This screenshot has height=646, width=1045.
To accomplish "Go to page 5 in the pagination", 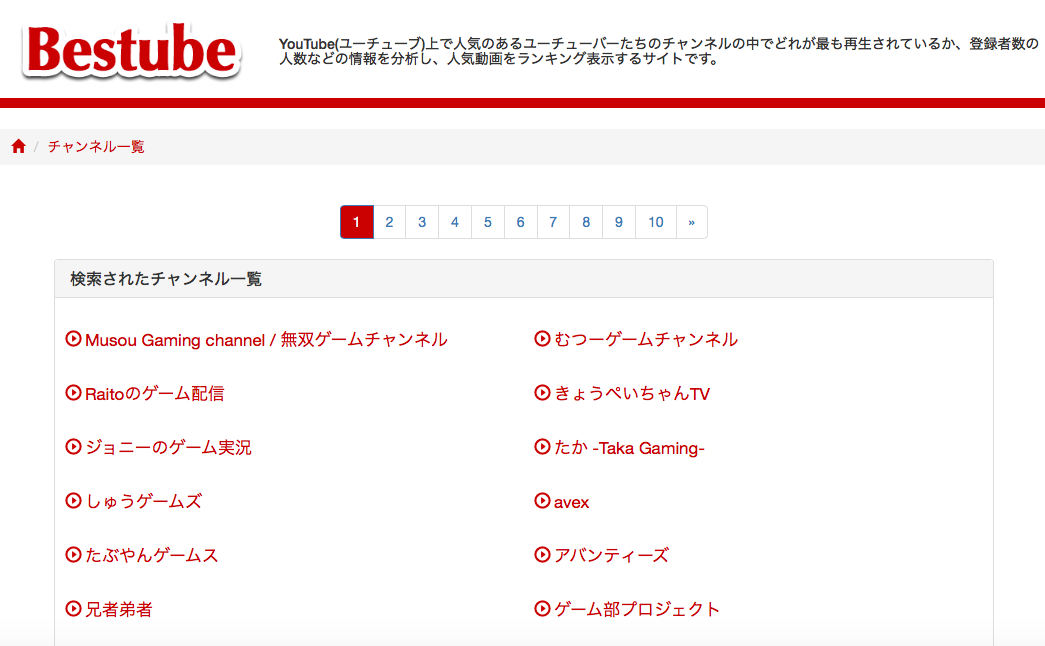I will (x=487, y=222).
